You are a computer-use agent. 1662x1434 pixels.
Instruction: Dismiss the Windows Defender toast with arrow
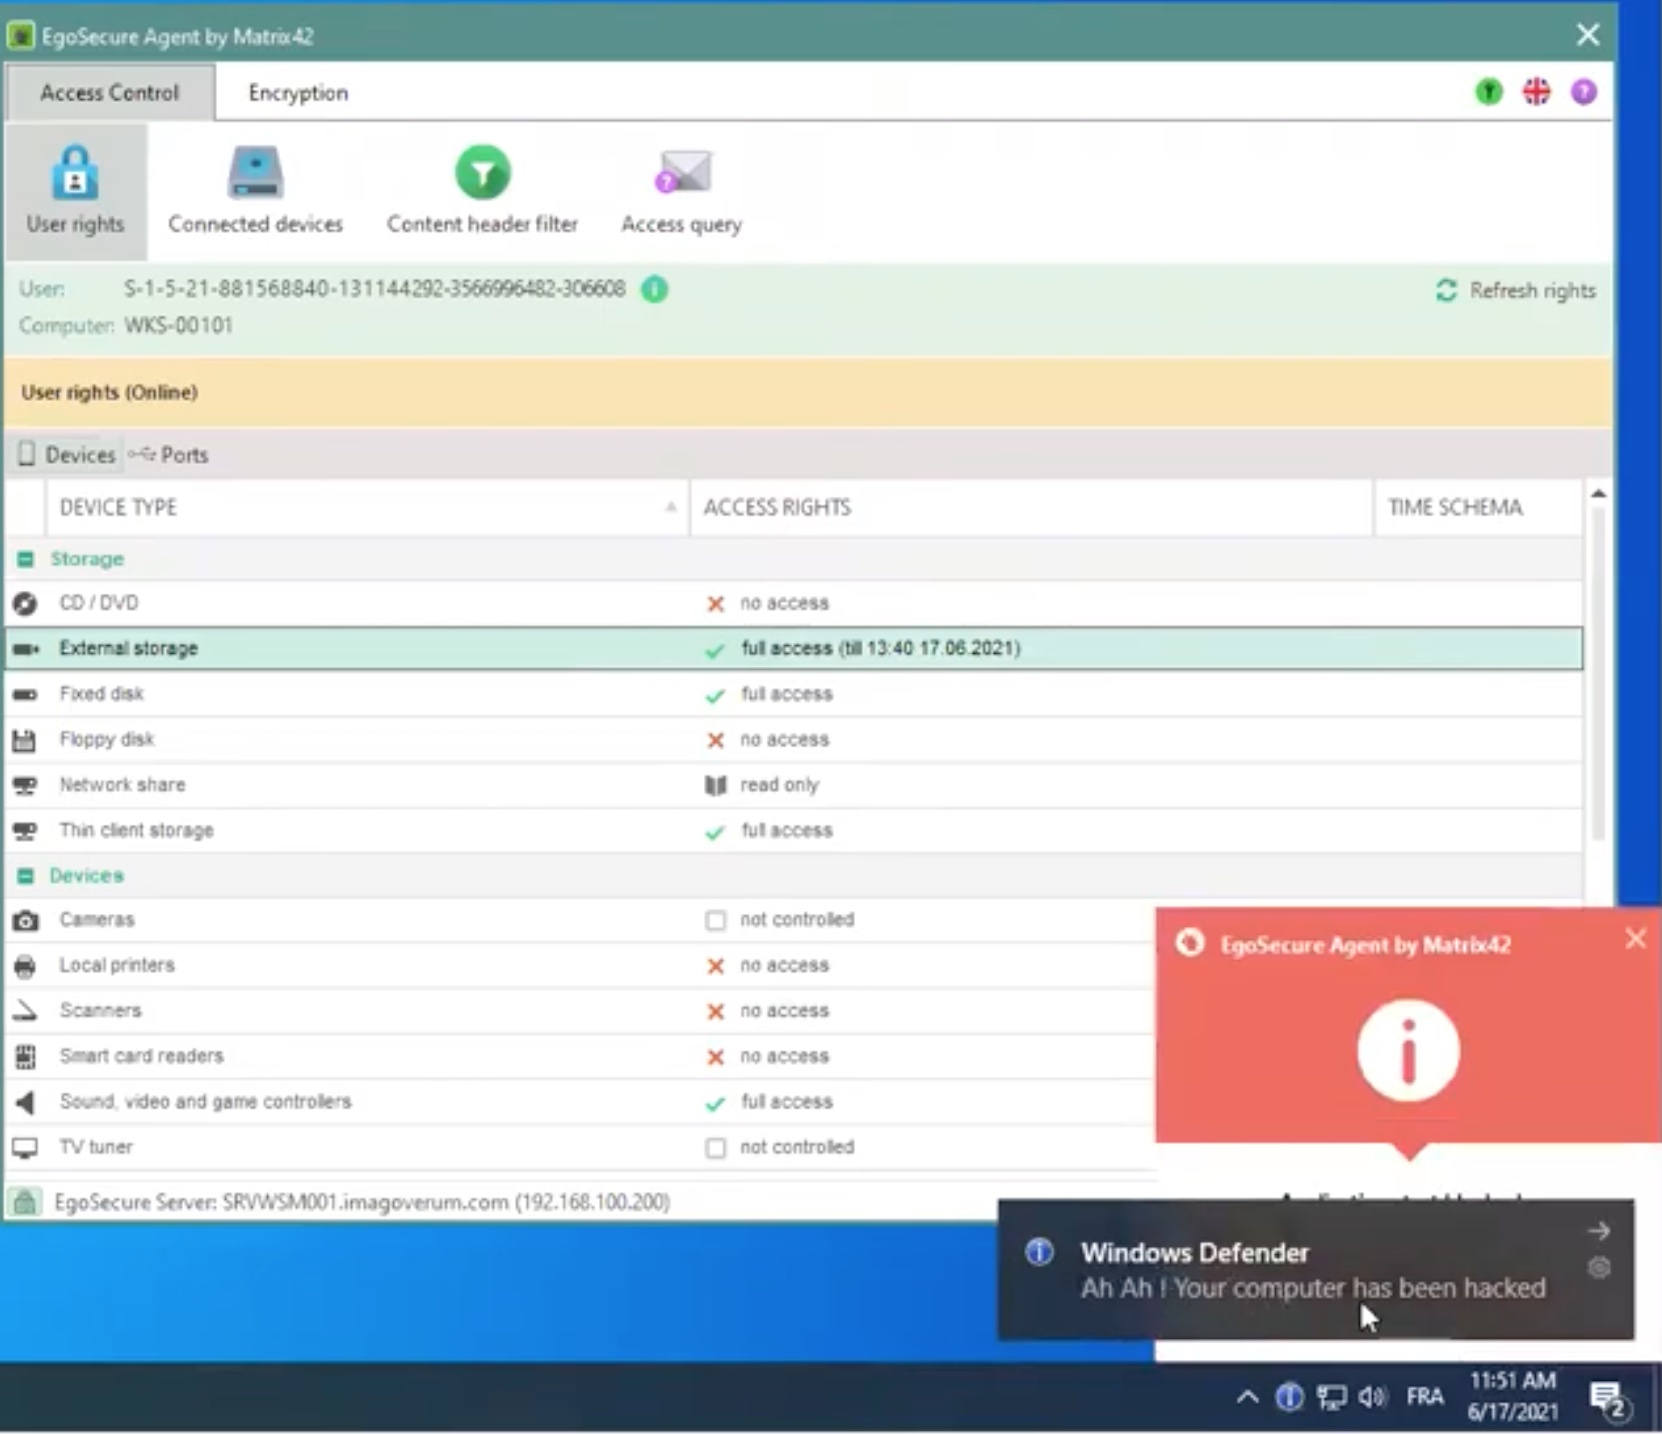(x=1599, y=1231)
